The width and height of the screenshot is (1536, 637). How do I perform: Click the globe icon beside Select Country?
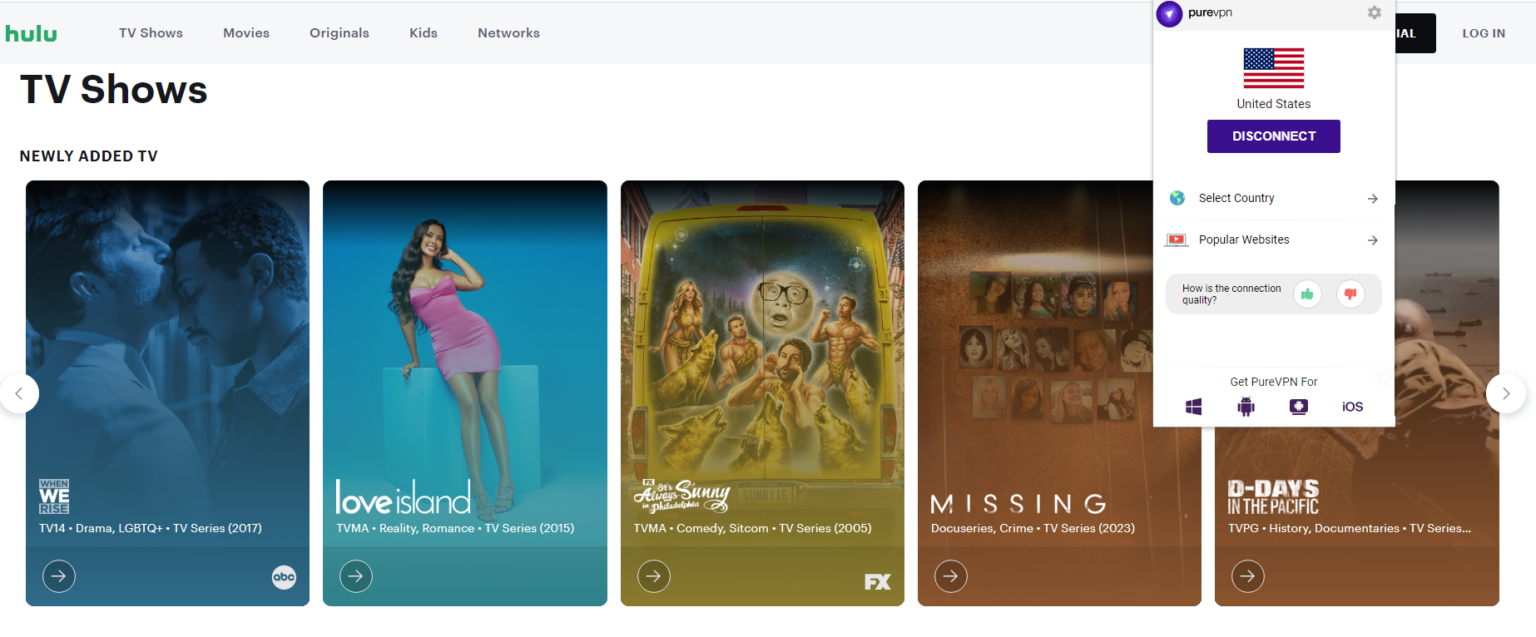(1177, 198)
